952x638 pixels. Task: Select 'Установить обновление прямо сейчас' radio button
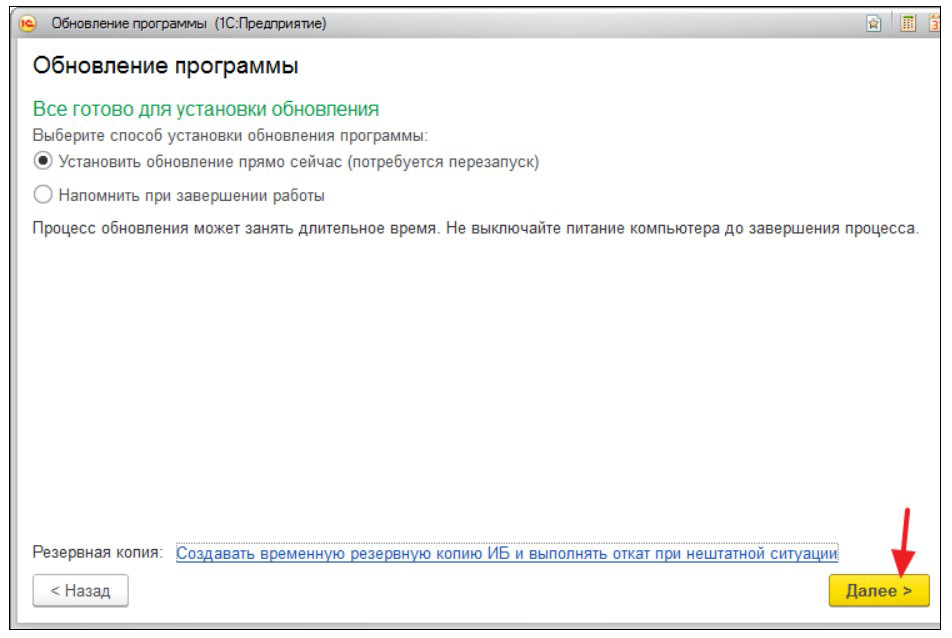point(43,161)
